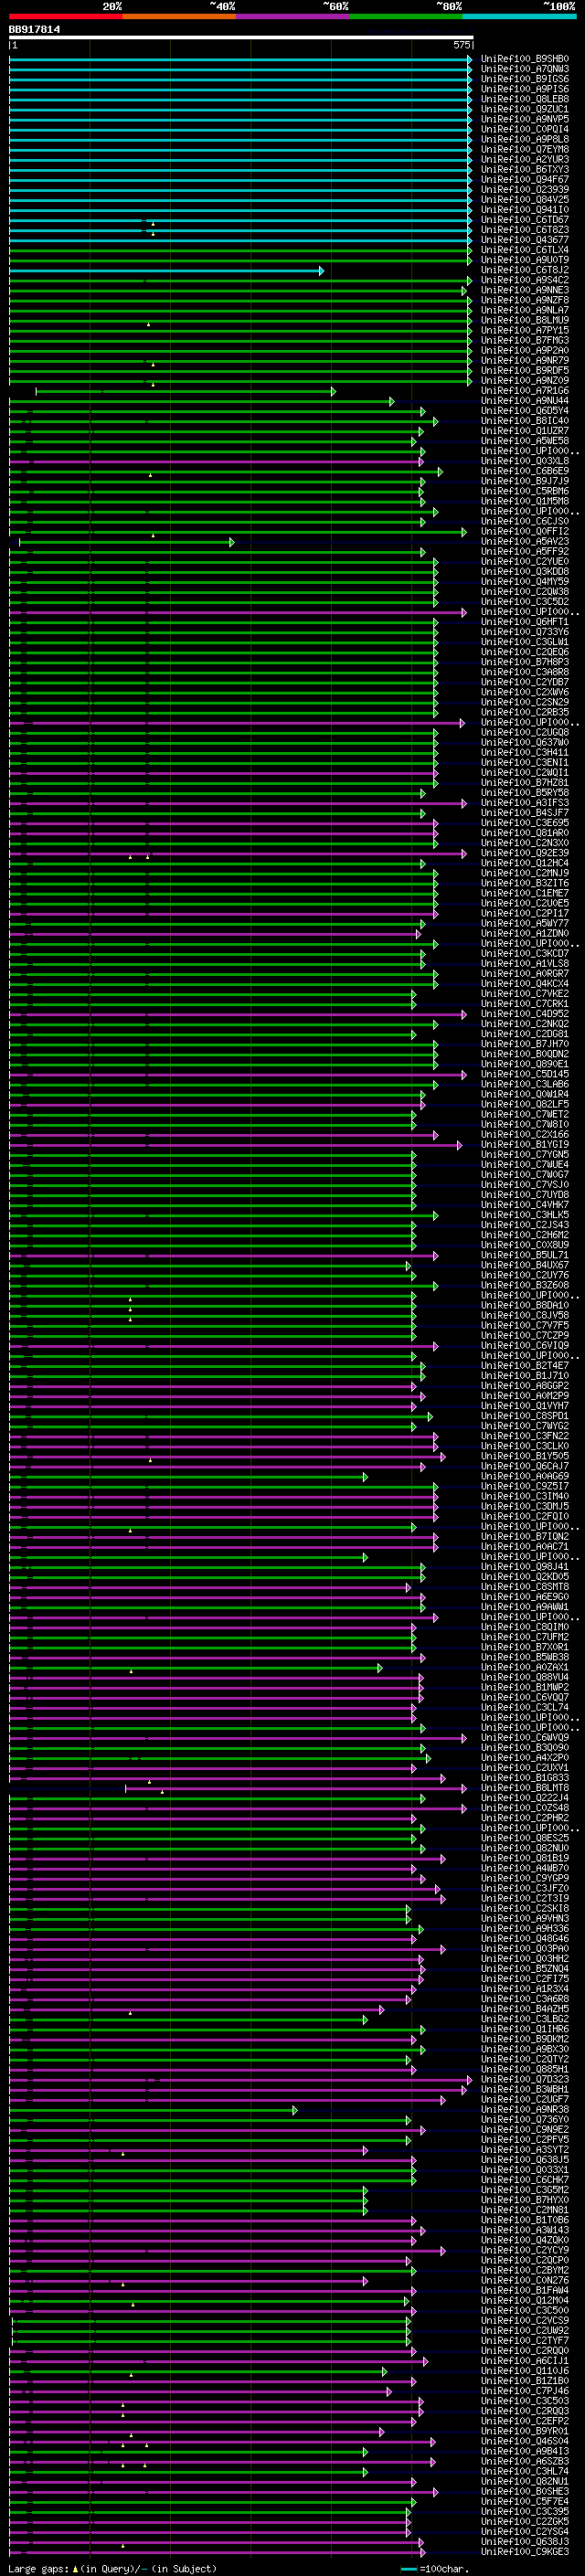
Task: Click the UniRef100_A7PY15 entry
Action: tap(525, 330)
